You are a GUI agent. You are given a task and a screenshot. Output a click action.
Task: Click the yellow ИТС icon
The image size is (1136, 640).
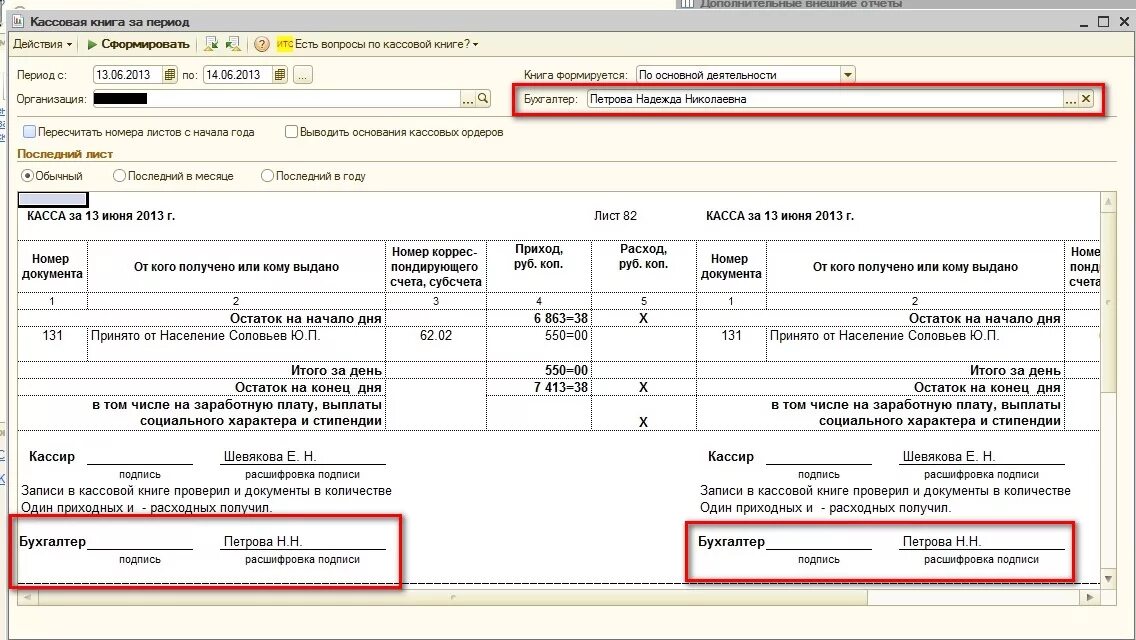click(x=285, y=44)
